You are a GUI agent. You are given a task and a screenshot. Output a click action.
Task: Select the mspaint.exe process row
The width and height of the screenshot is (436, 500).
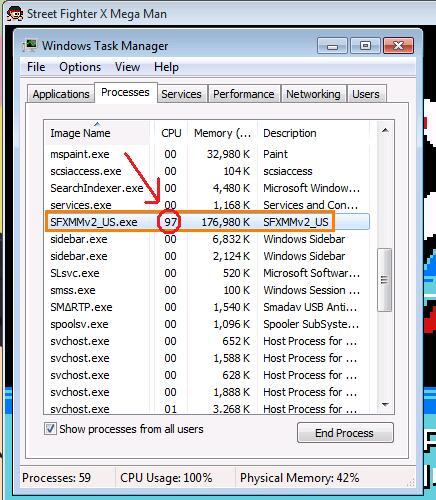tap(207, 154)
